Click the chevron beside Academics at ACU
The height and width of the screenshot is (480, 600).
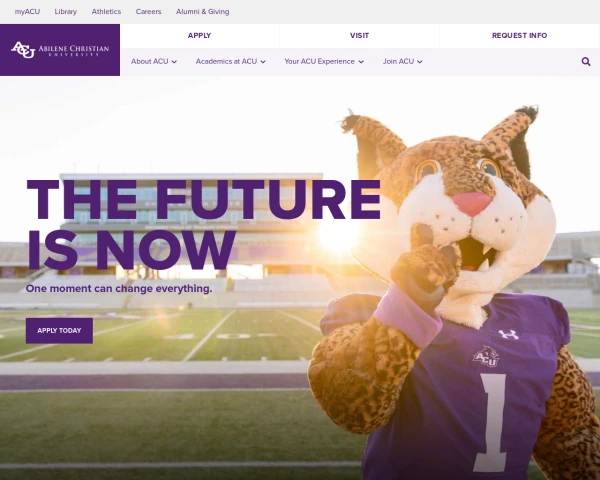(x=263, y=62)
